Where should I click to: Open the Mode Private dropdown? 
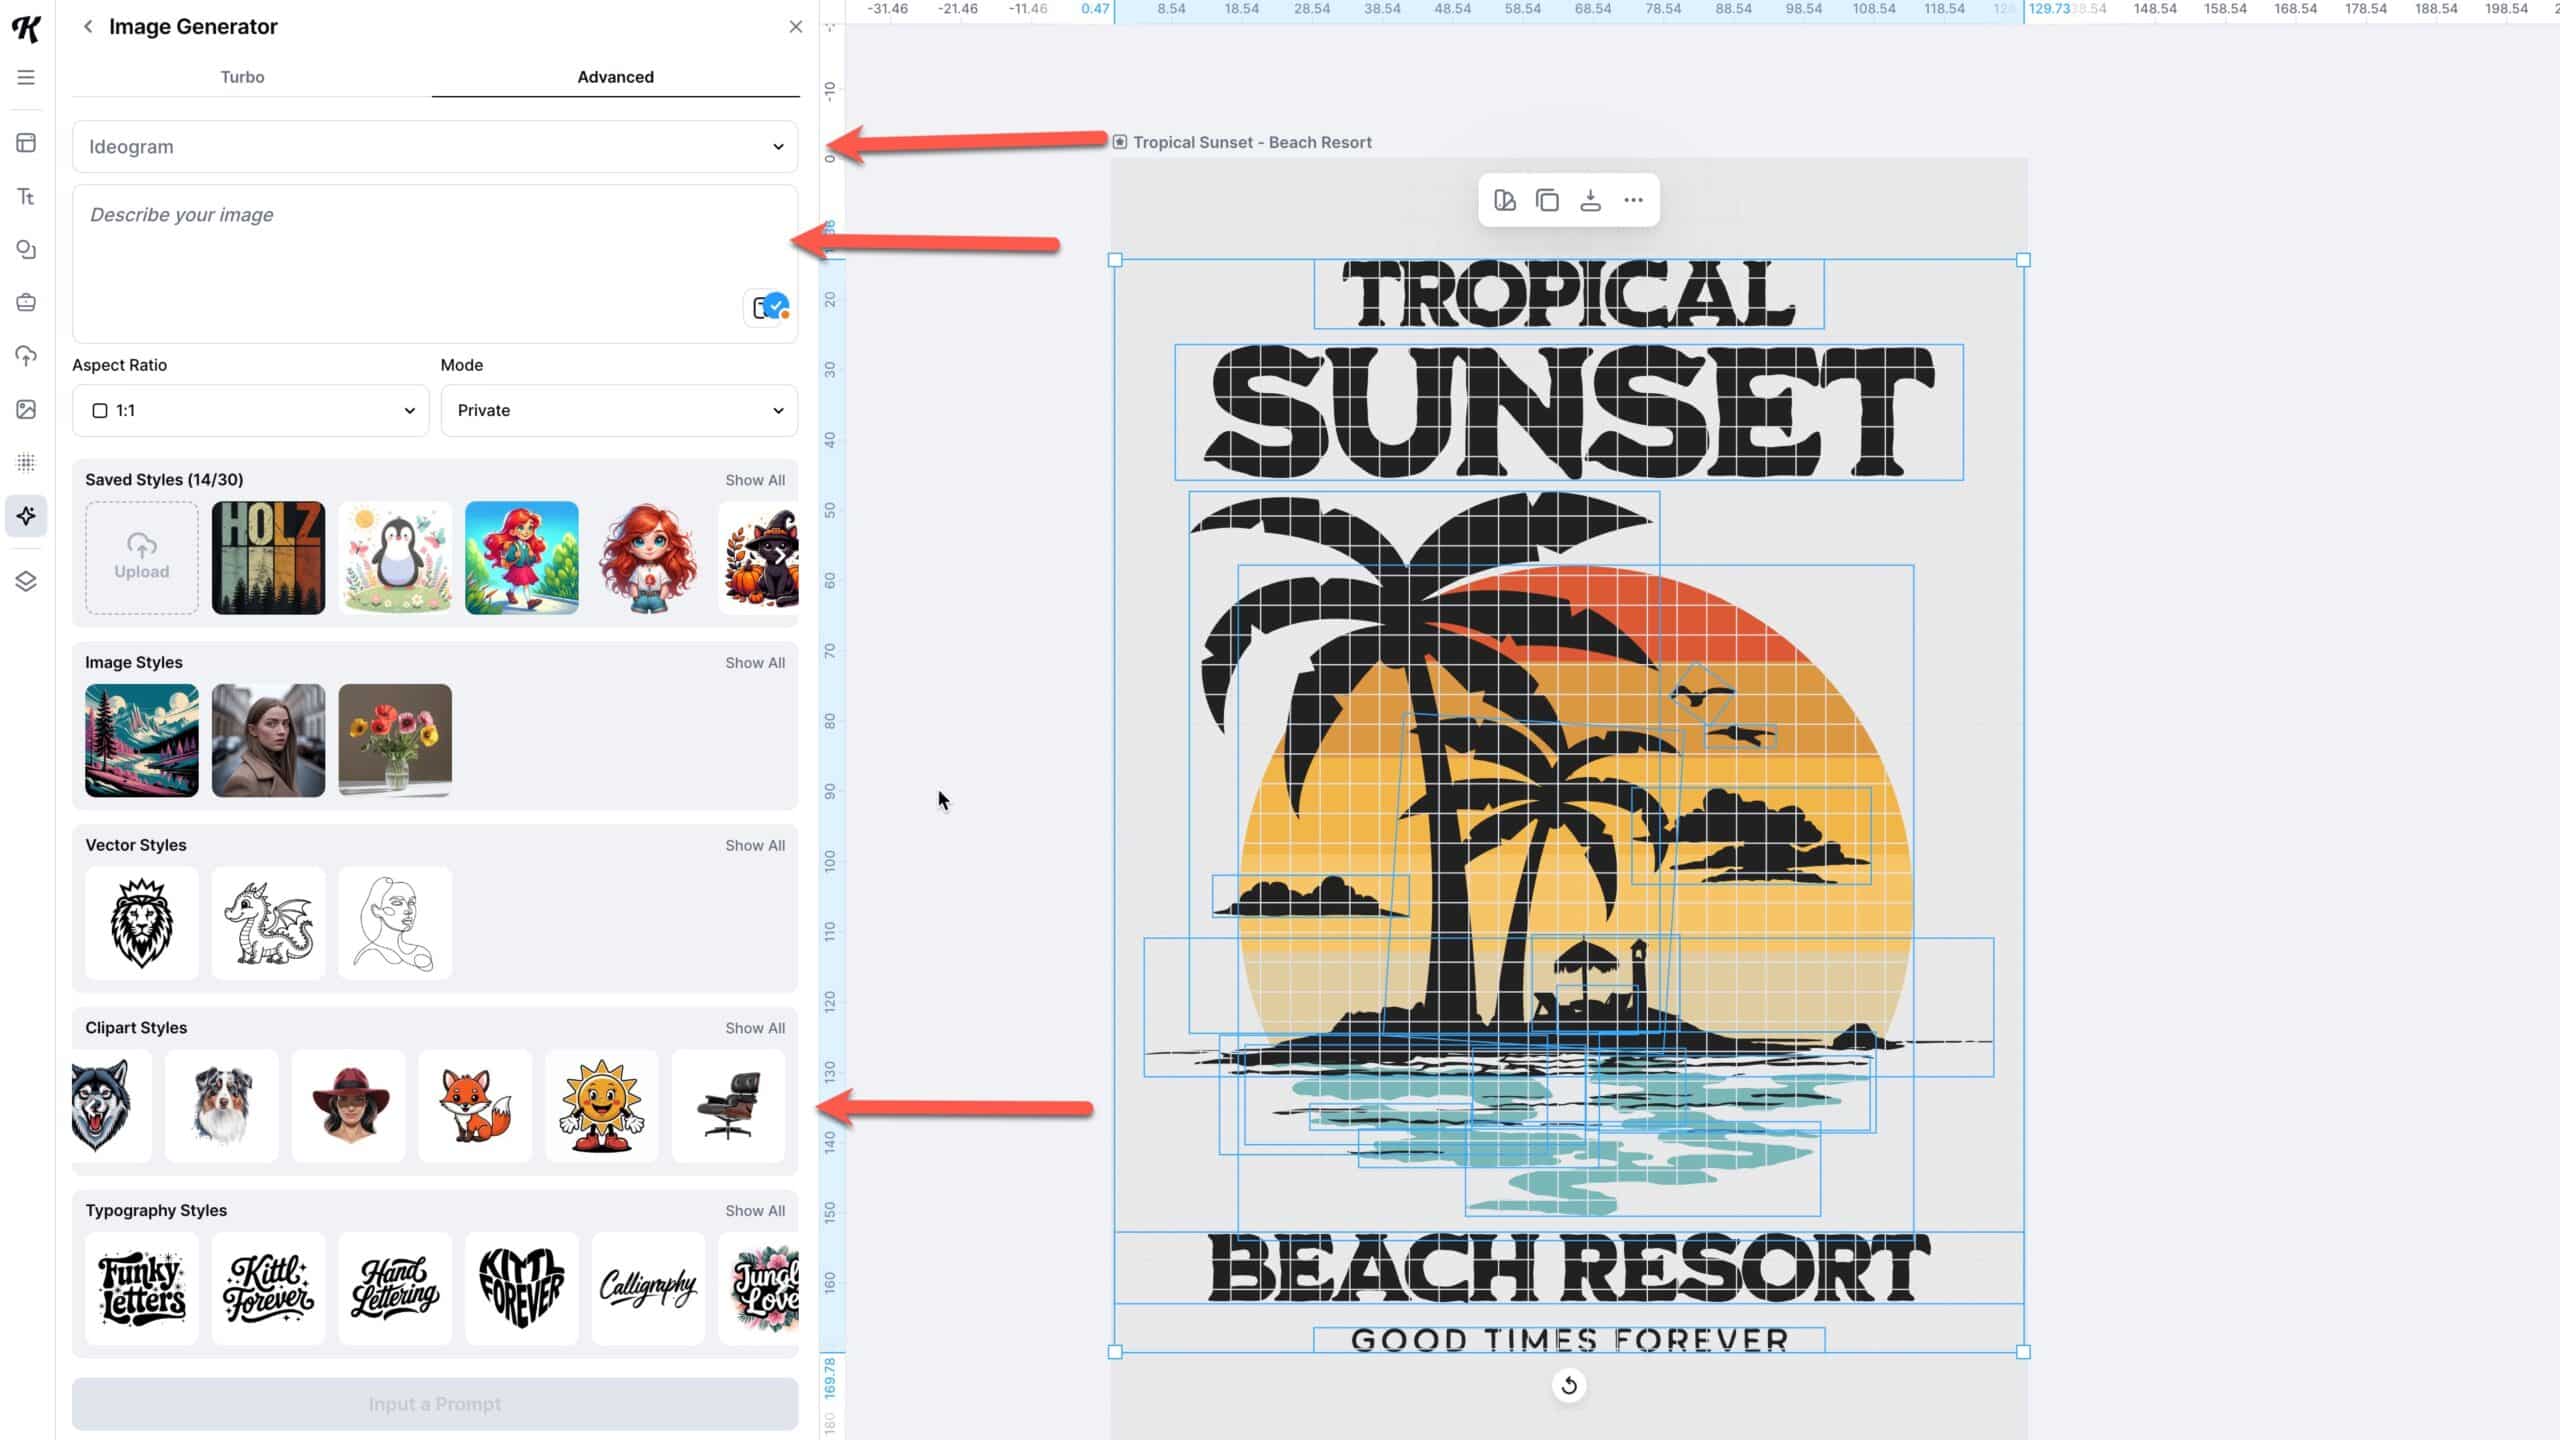pos(619,410)
